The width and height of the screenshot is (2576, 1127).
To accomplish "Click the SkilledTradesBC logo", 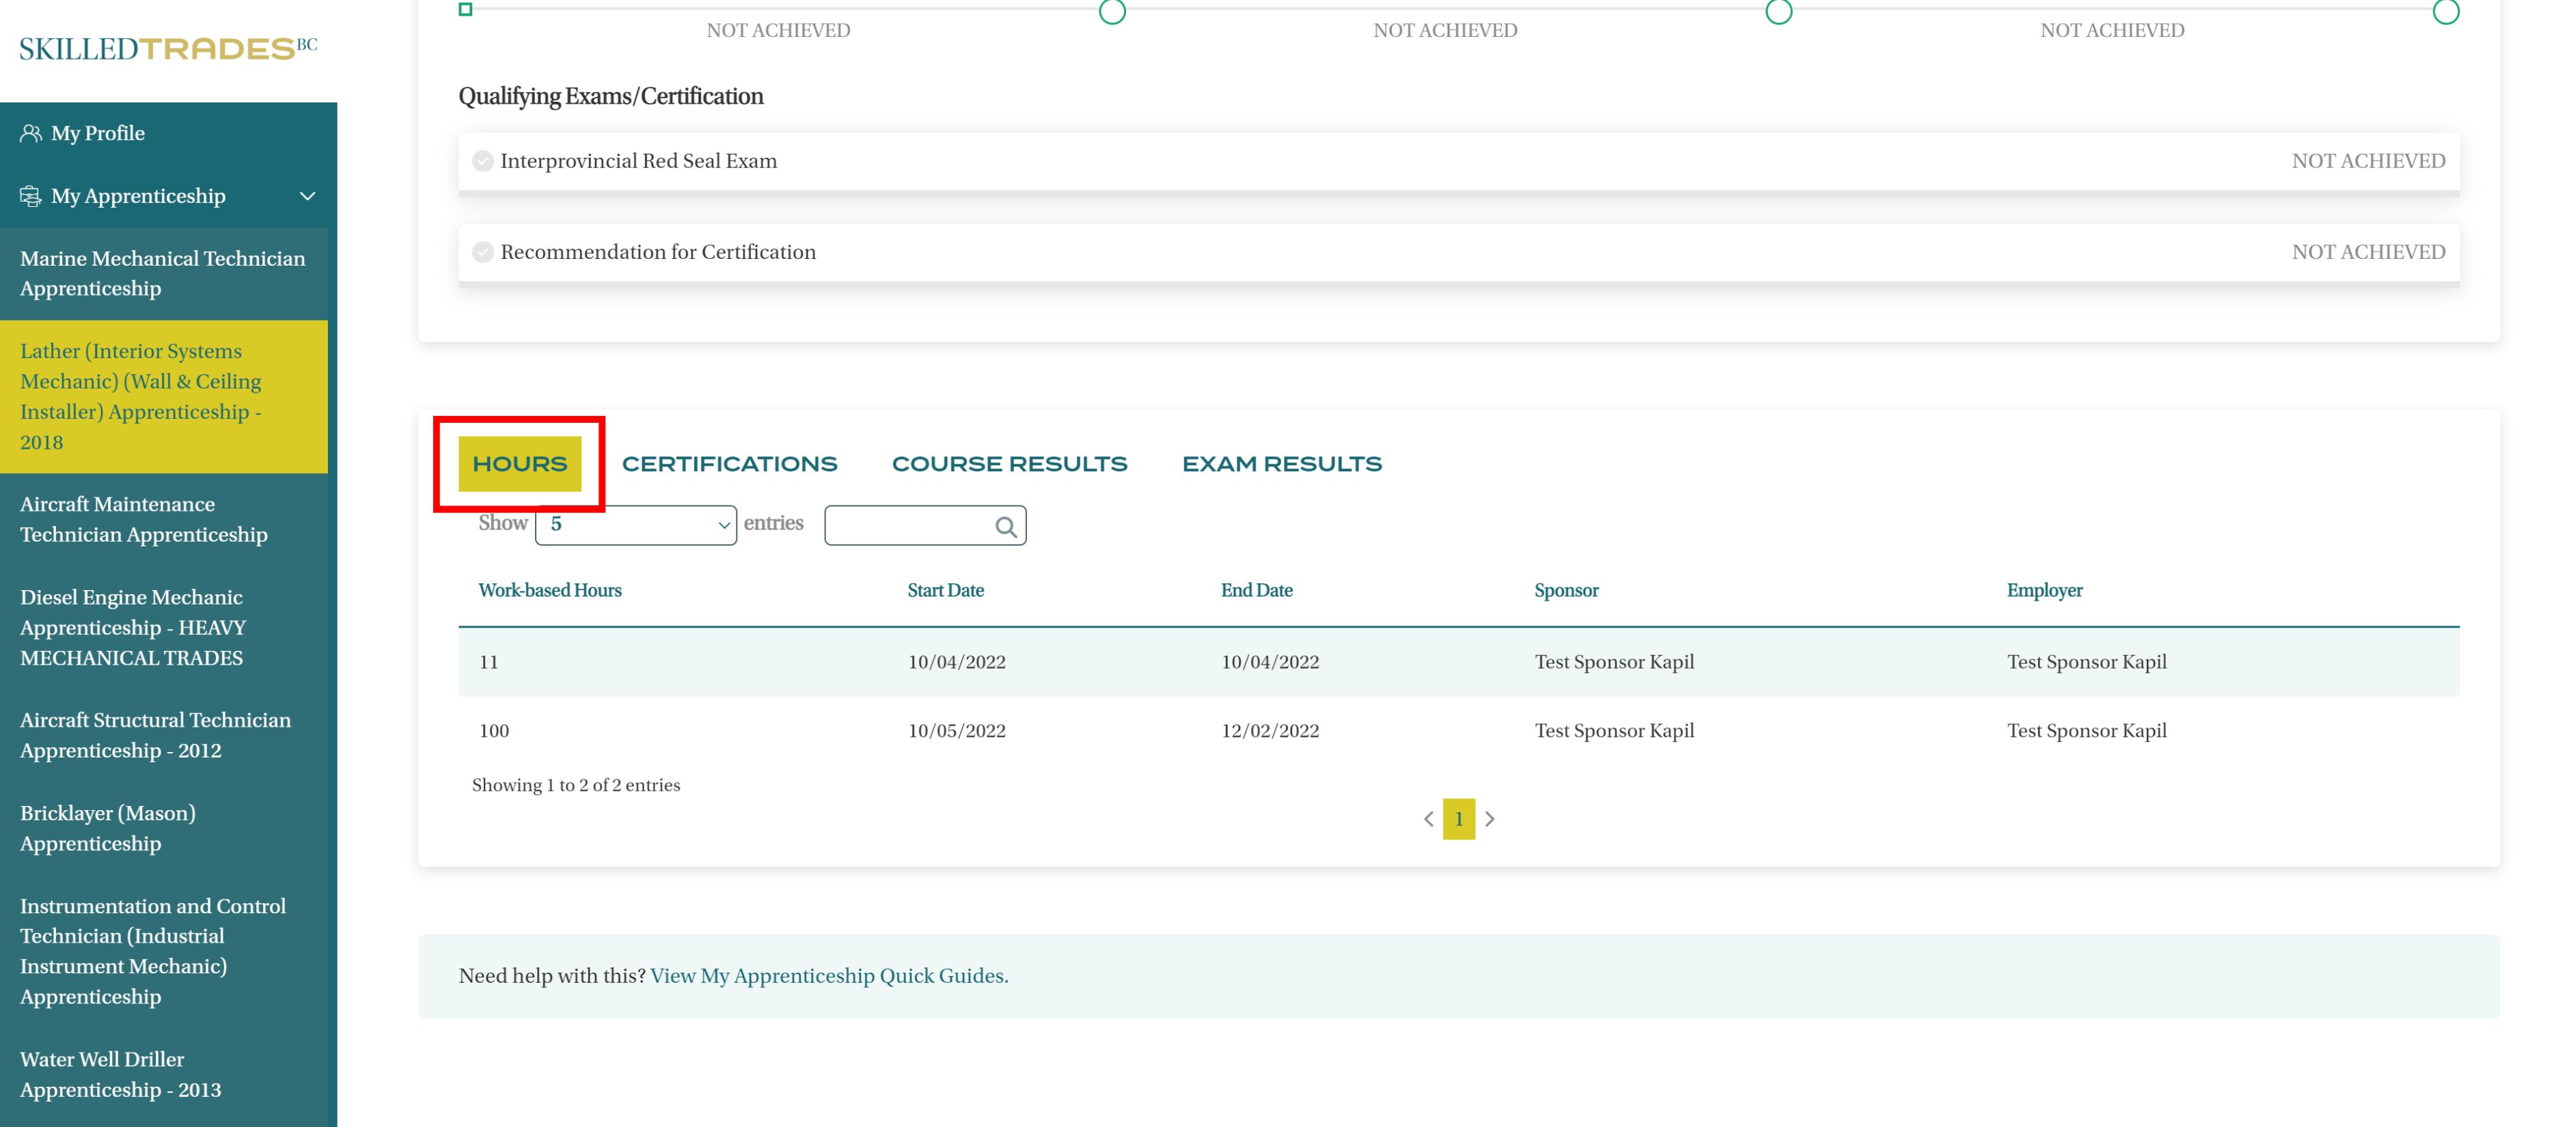I will 168,48.
